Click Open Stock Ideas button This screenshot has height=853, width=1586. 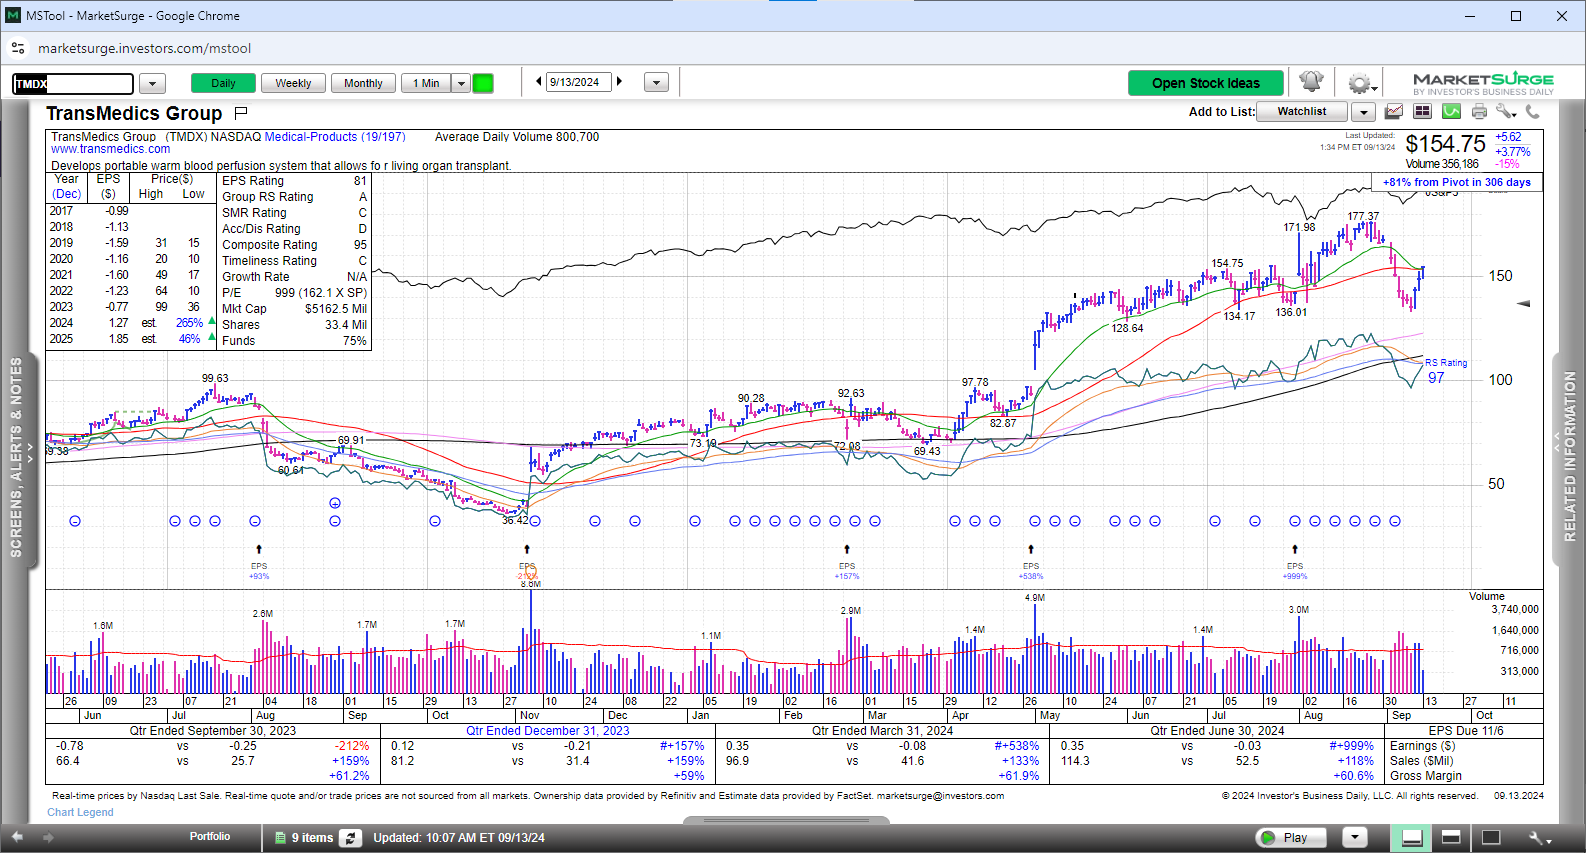point(1206,83)
